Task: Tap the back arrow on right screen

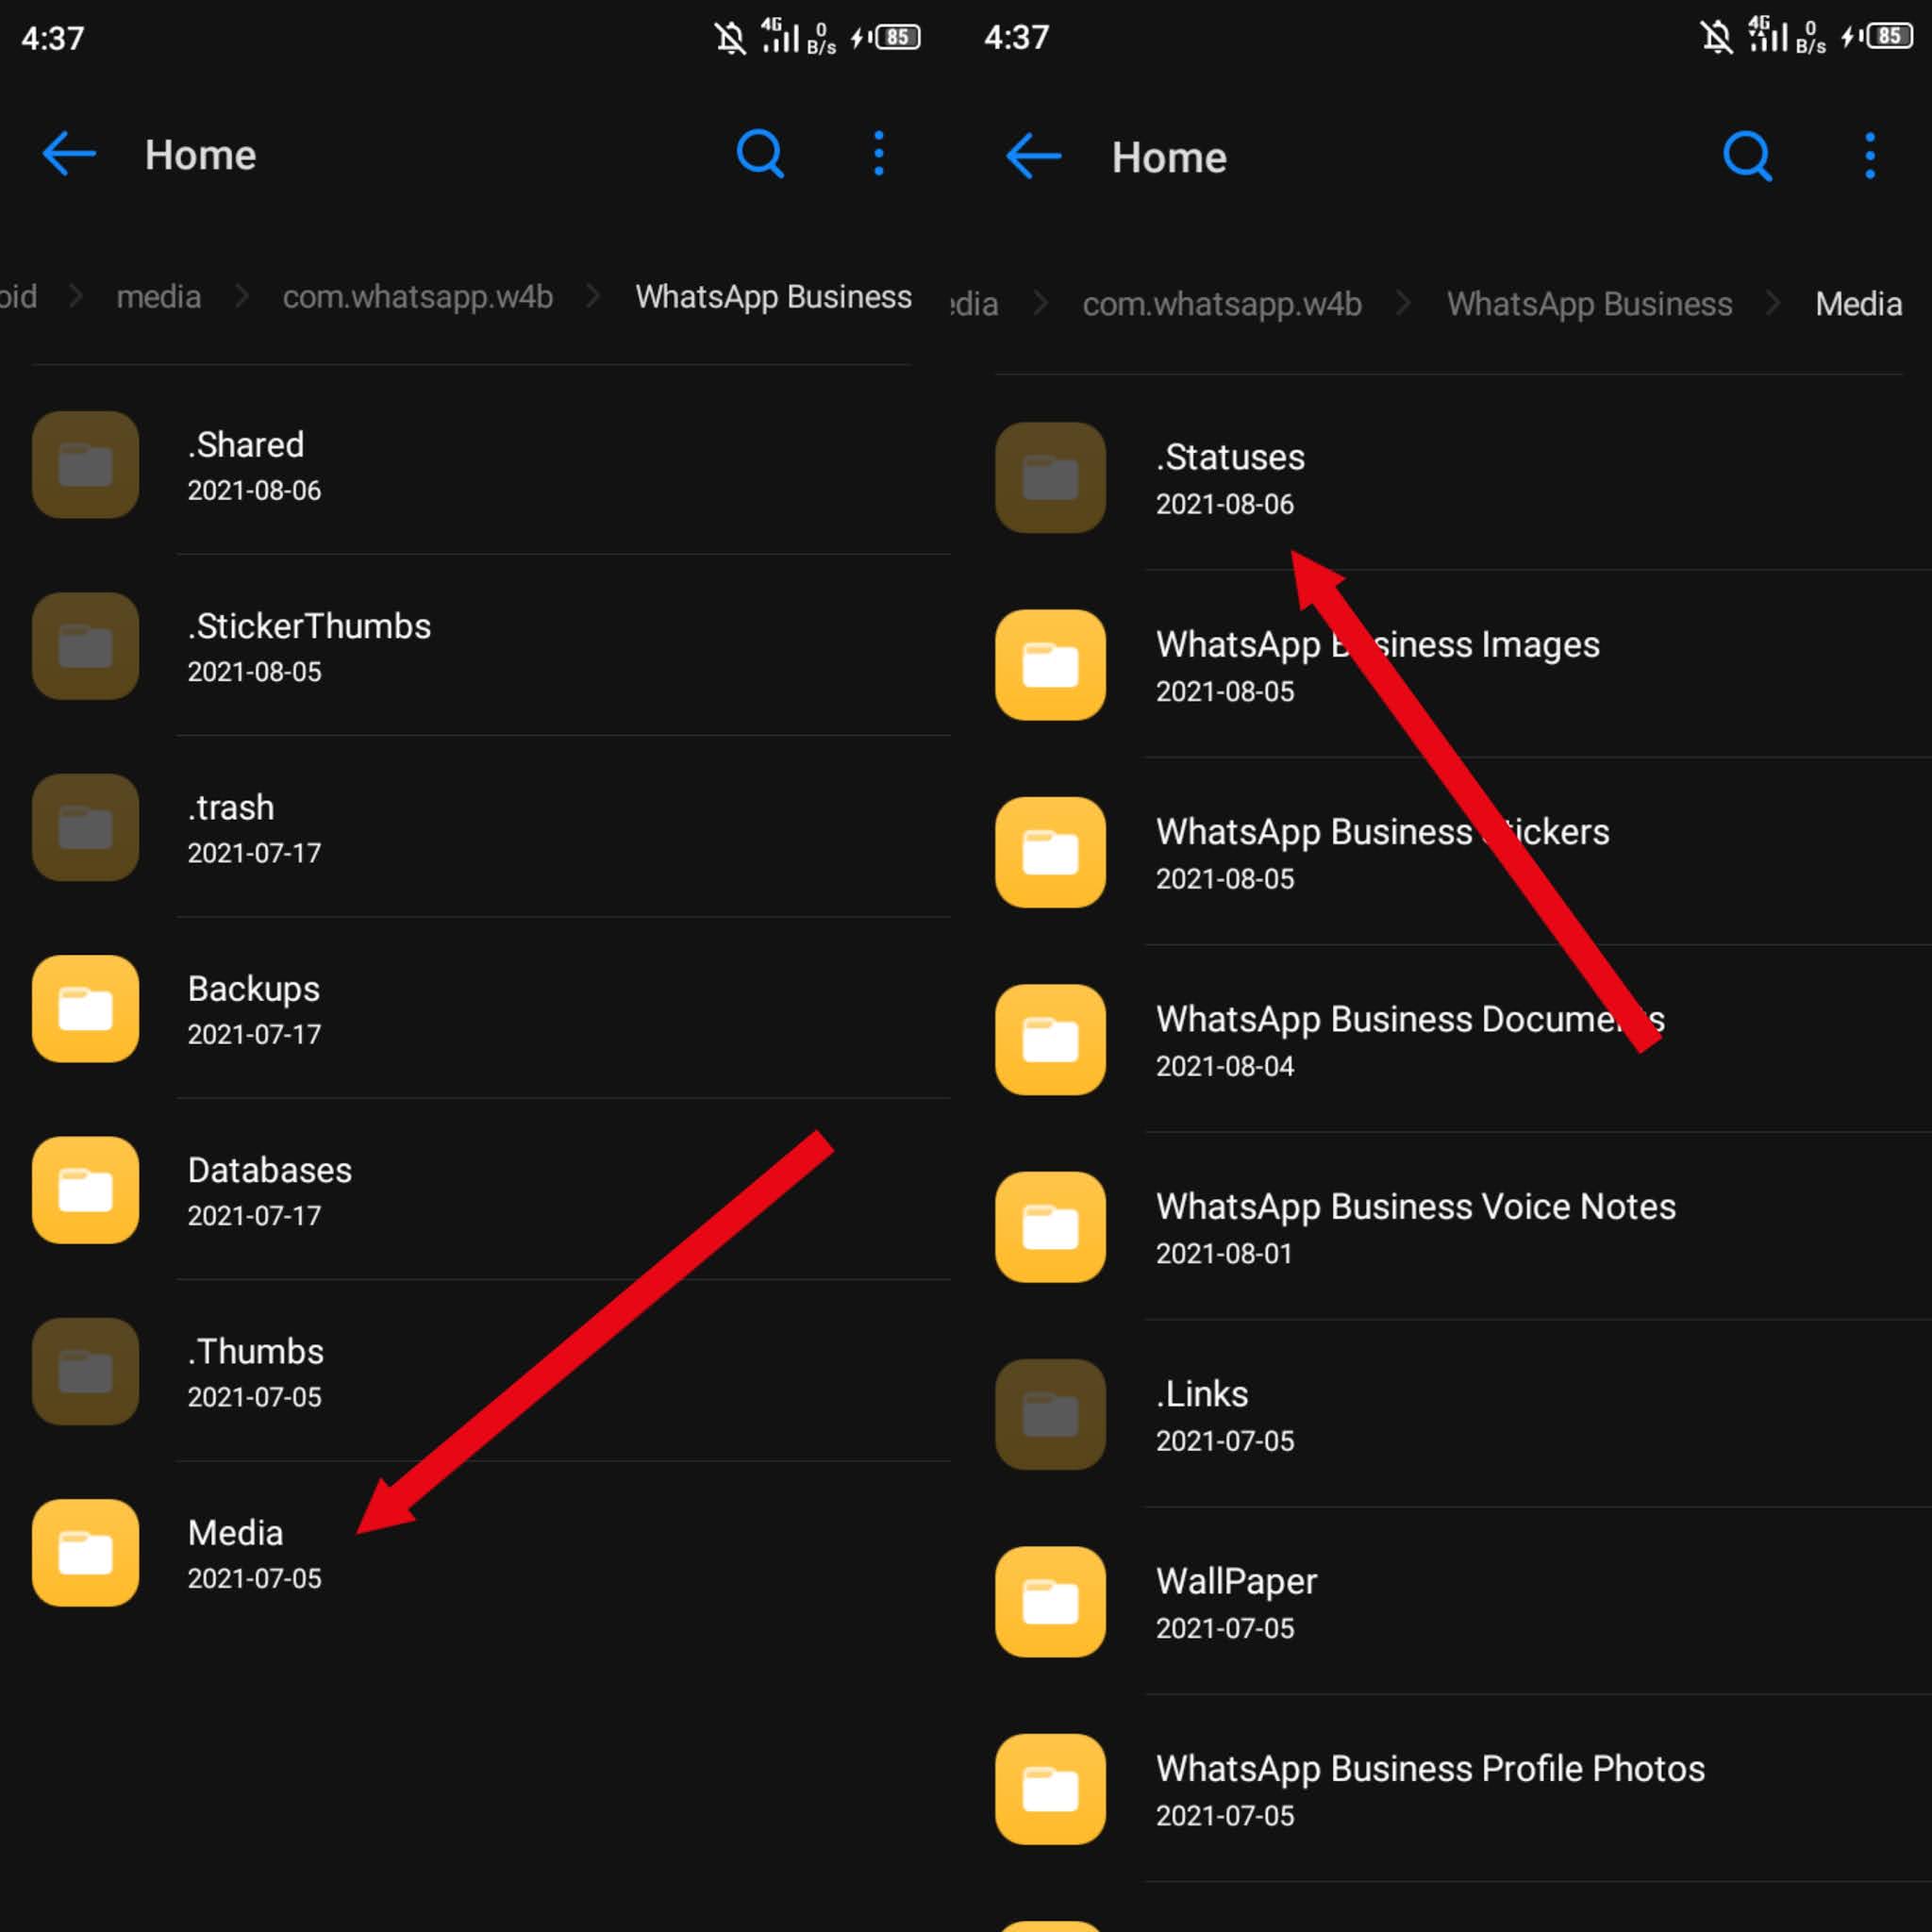Action: tap(1033, 157)
